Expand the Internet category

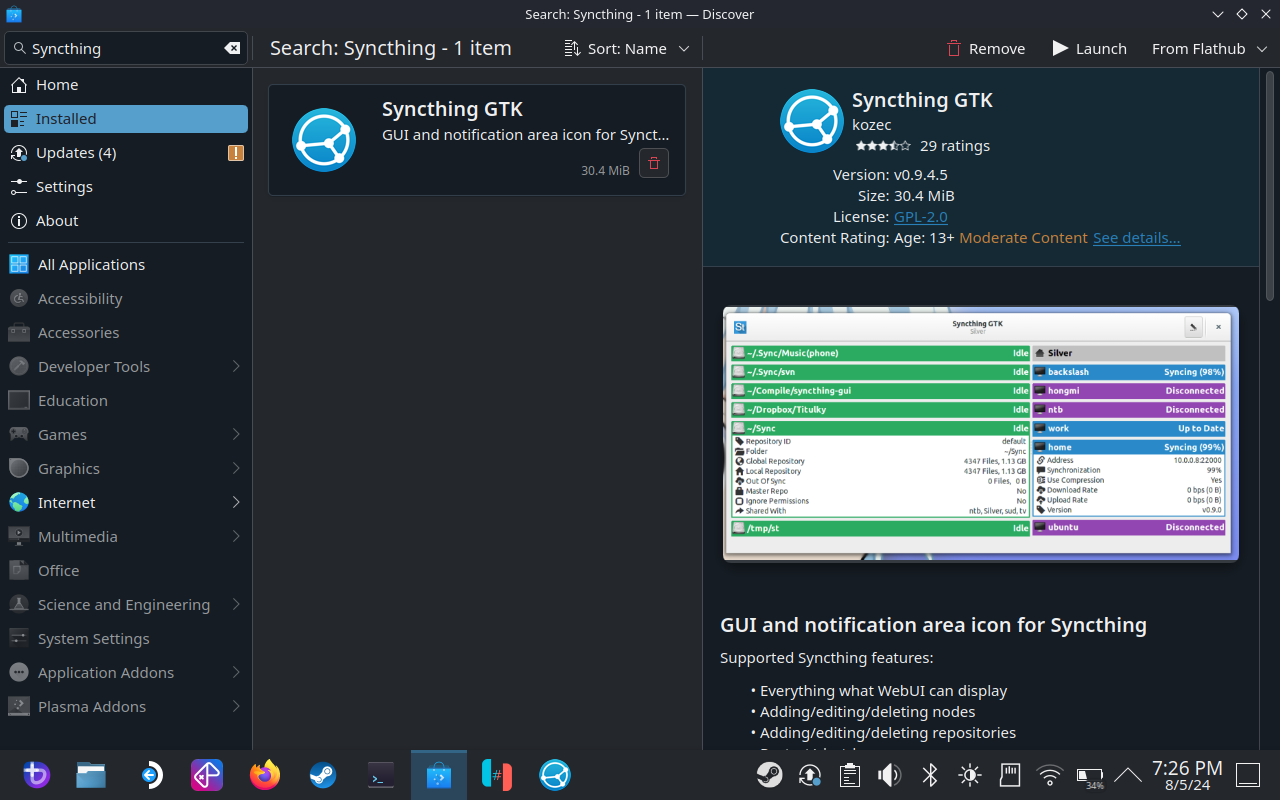pos(236,502)
